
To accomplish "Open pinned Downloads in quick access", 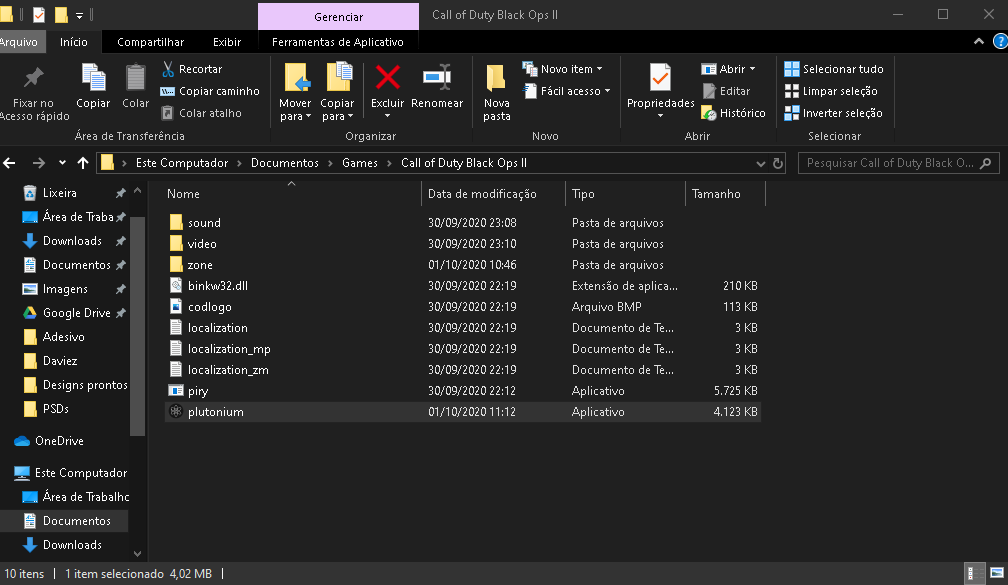I will pos(72,241).
